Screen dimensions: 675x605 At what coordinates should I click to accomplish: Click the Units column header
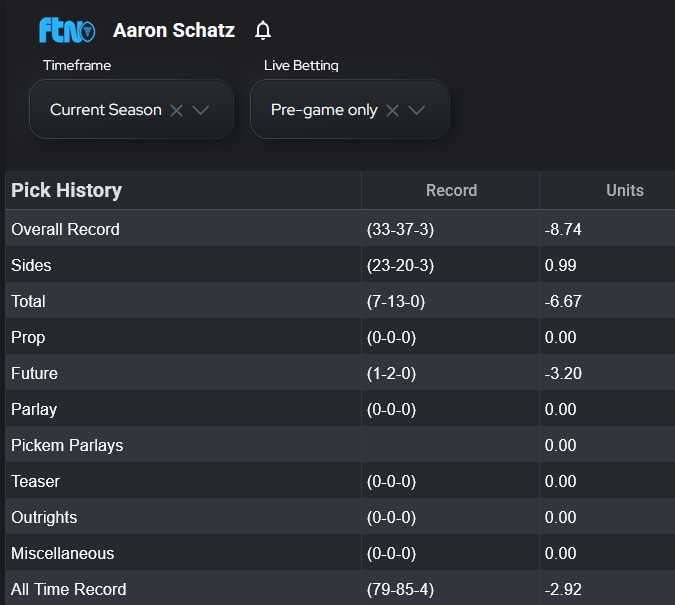coord(624,190)
